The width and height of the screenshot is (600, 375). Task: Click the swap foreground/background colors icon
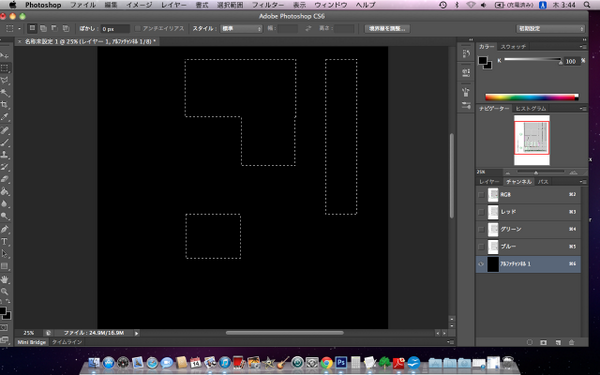pyautogui.click(x=8, y=302)
